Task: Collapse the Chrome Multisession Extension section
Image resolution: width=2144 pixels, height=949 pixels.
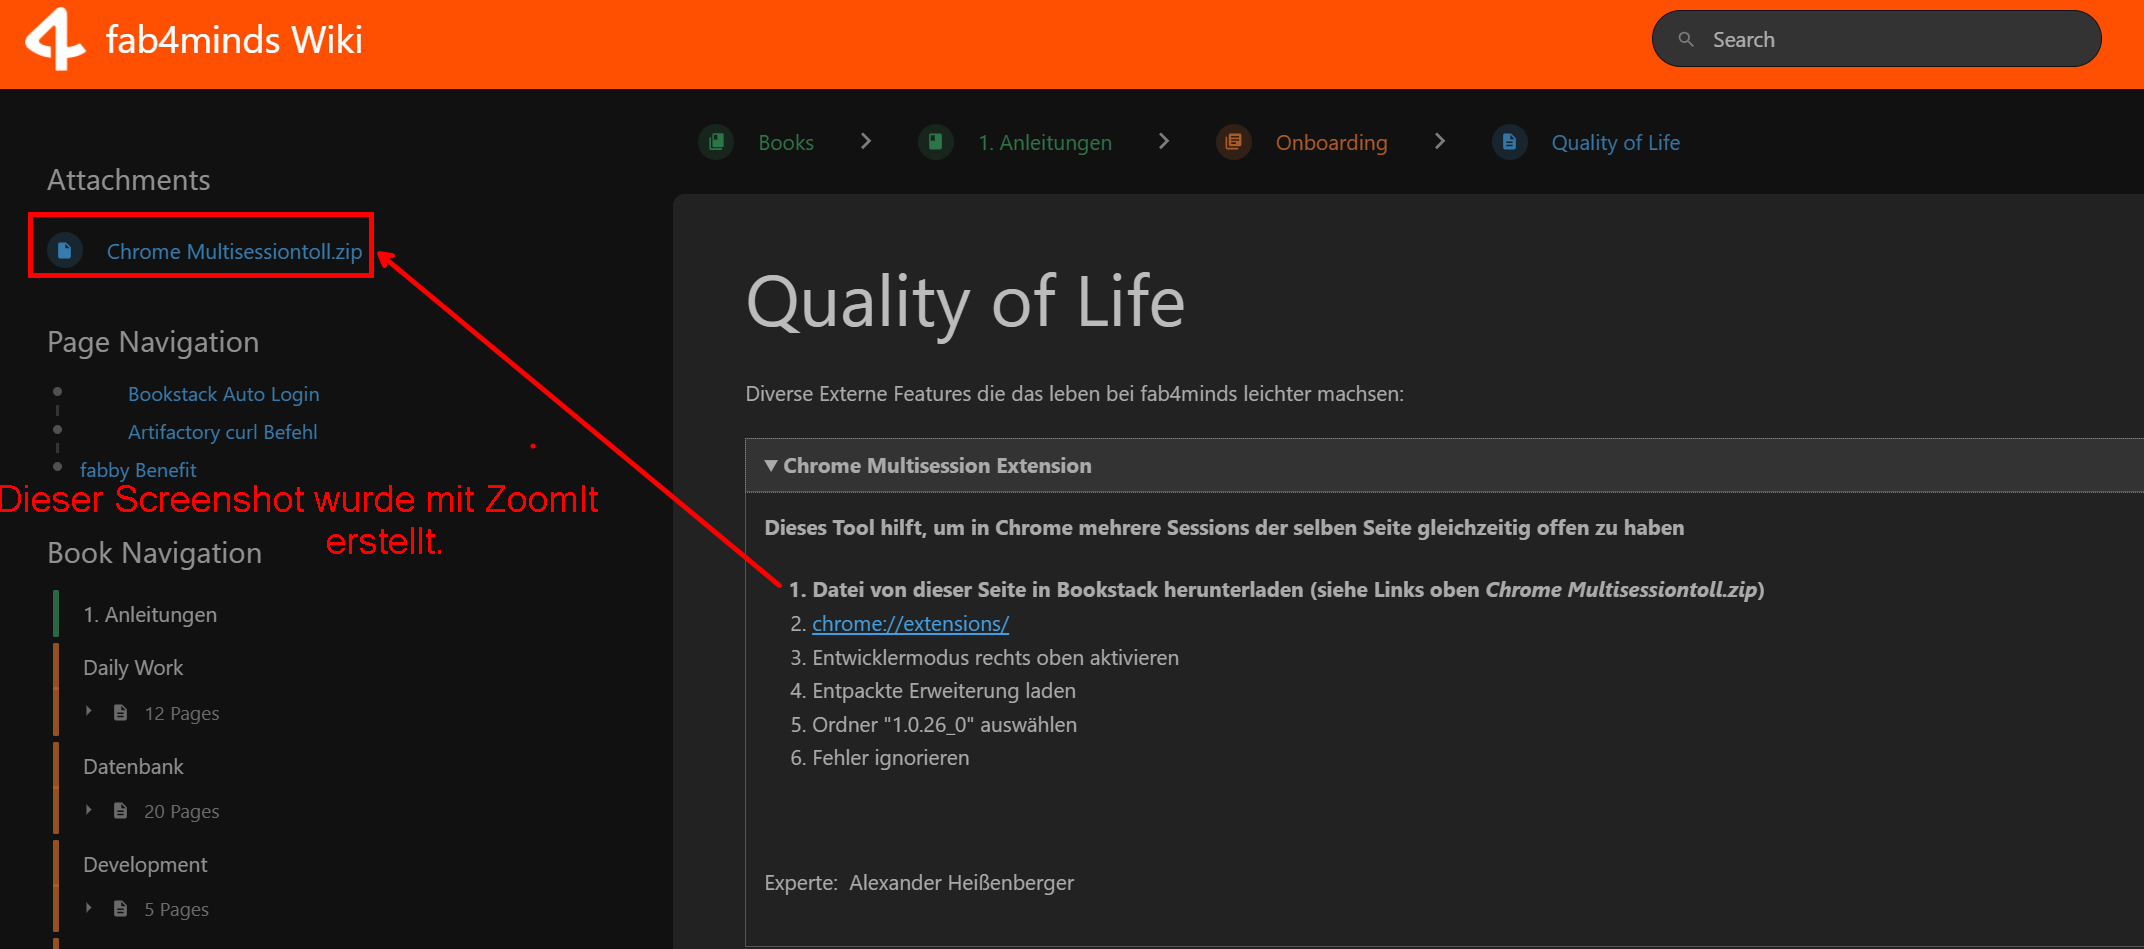Action: pos(771,466)
